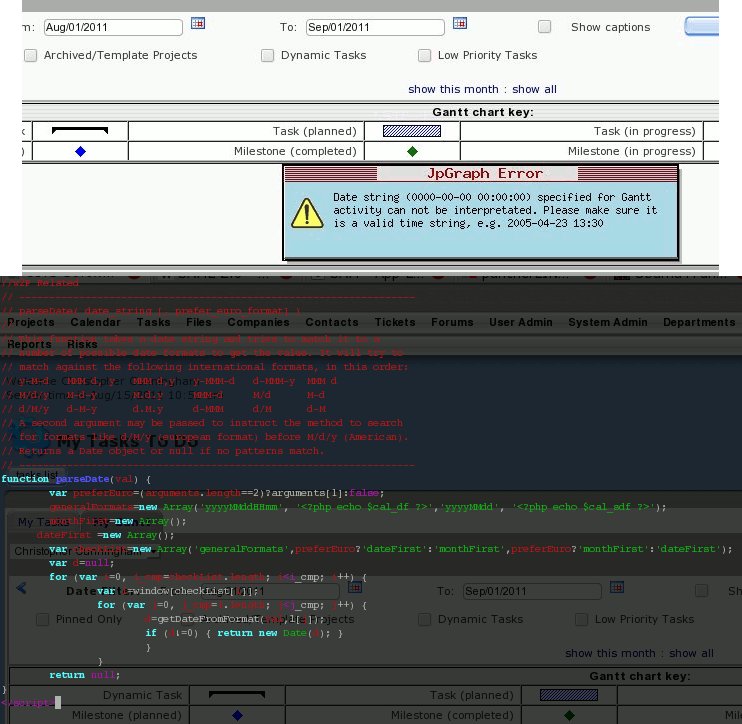Focus the Aug/01/2011 date field
The width and height of the screenshot is (742, 724).
point(113,27)
